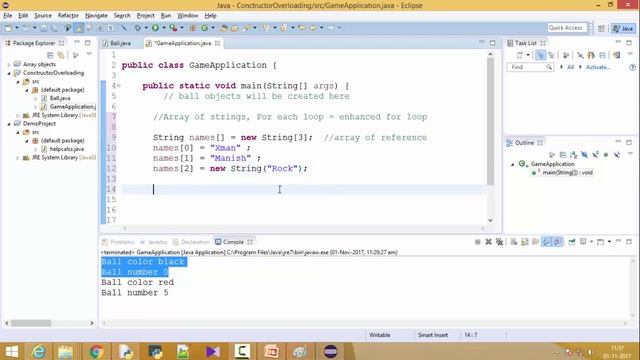The width and height of the screenshot is (640, 360).
Task: Switch to the Ball.java editor tab
Action: 117,43
